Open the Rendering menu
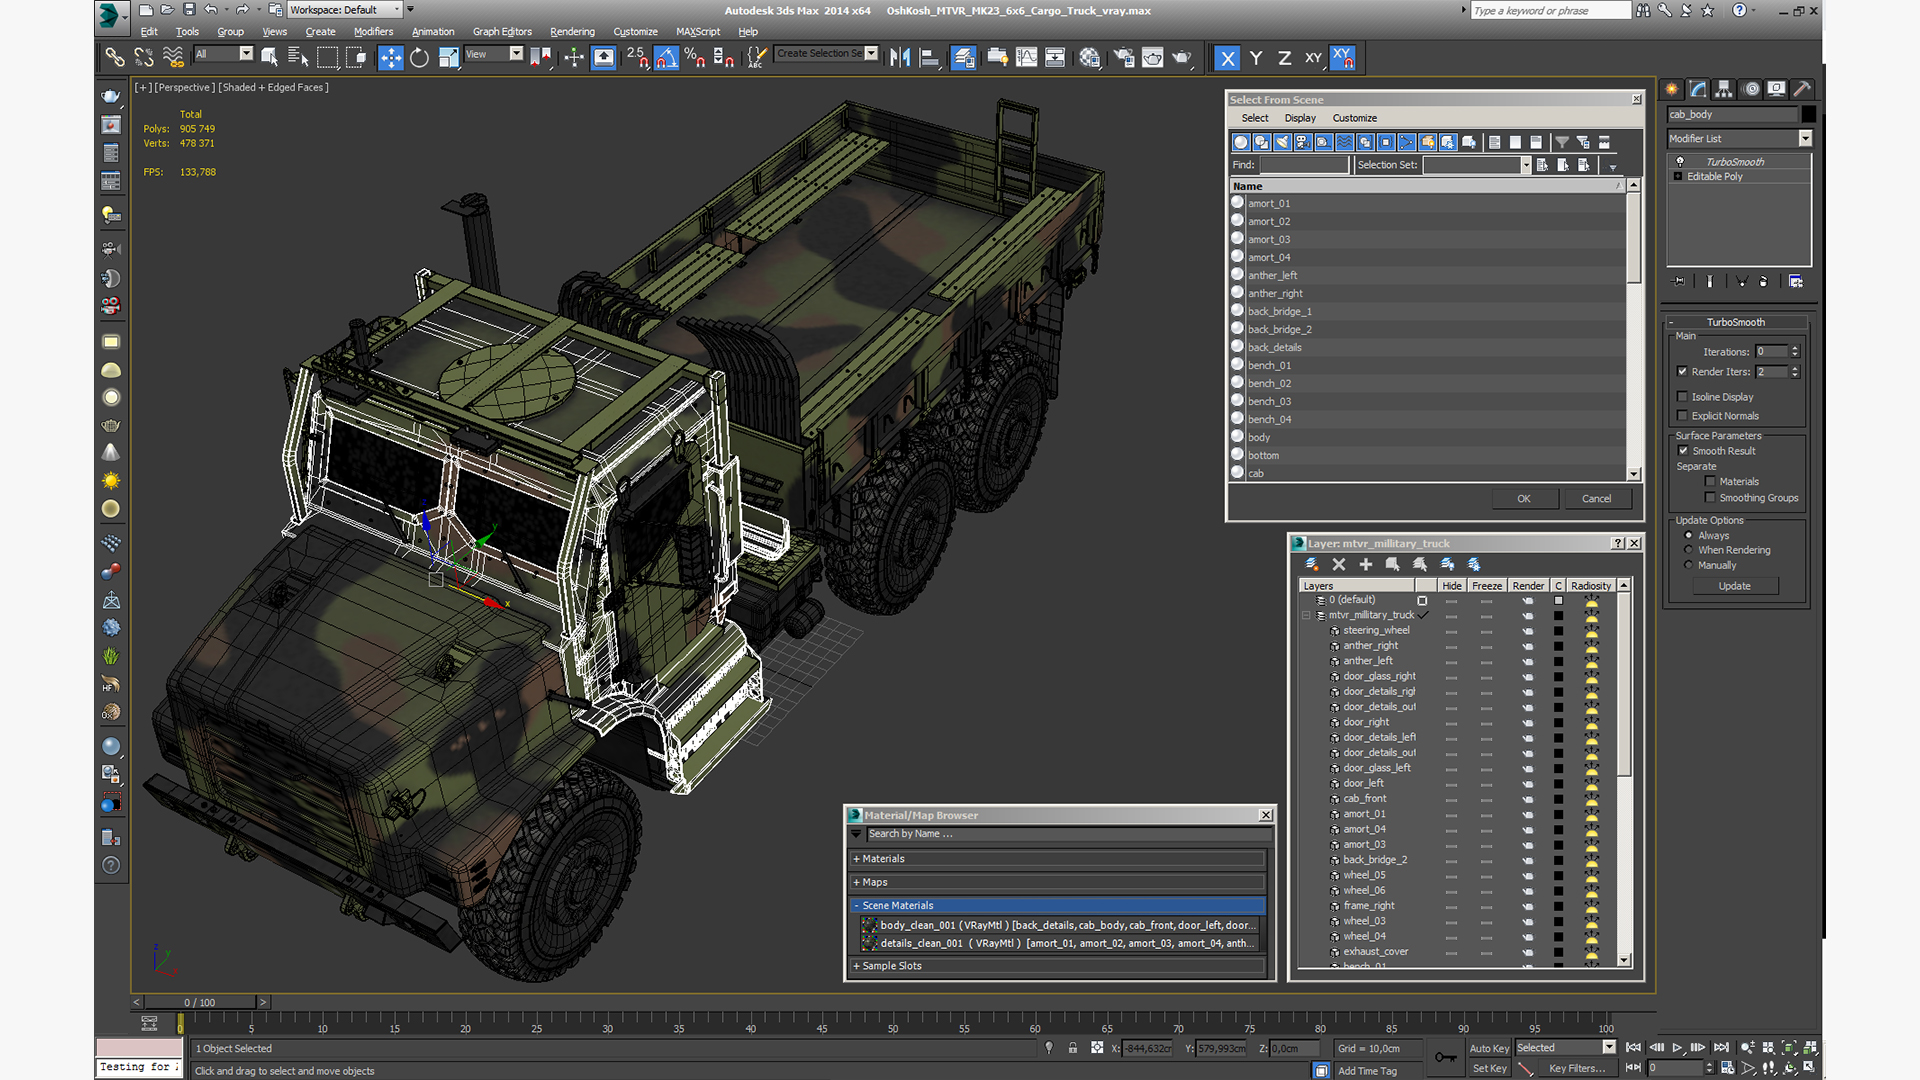 (x=572, y=32)
